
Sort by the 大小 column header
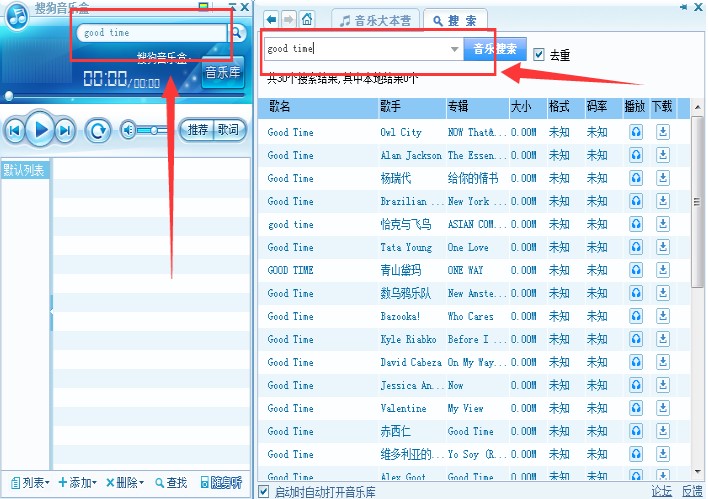pyautogui.click(x=528, y=107)
